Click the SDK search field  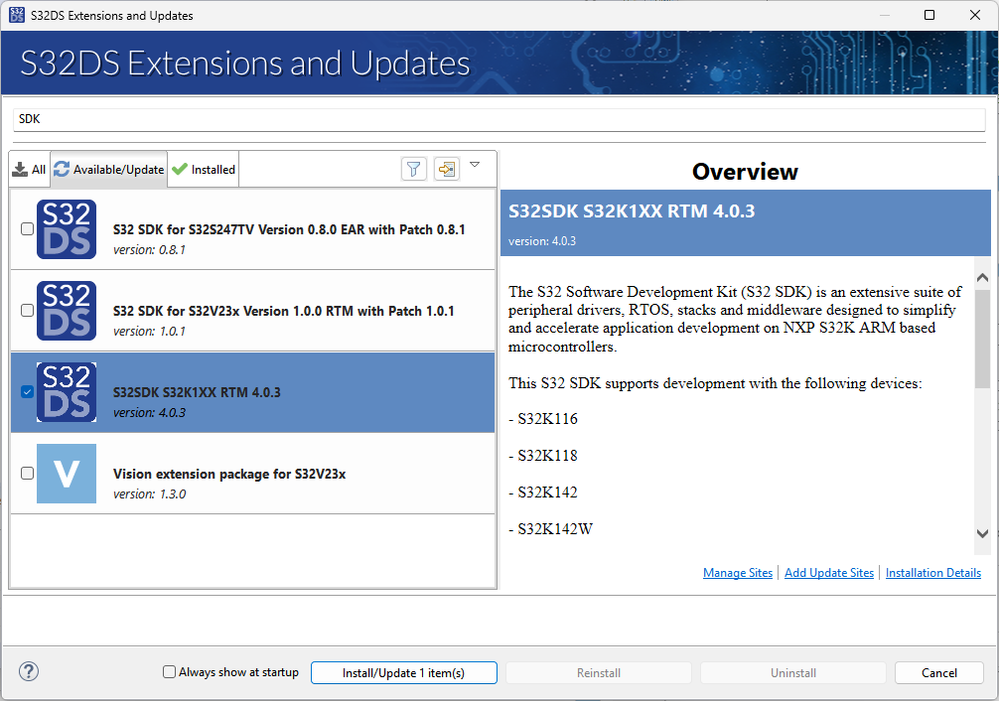tap(500, 119)
